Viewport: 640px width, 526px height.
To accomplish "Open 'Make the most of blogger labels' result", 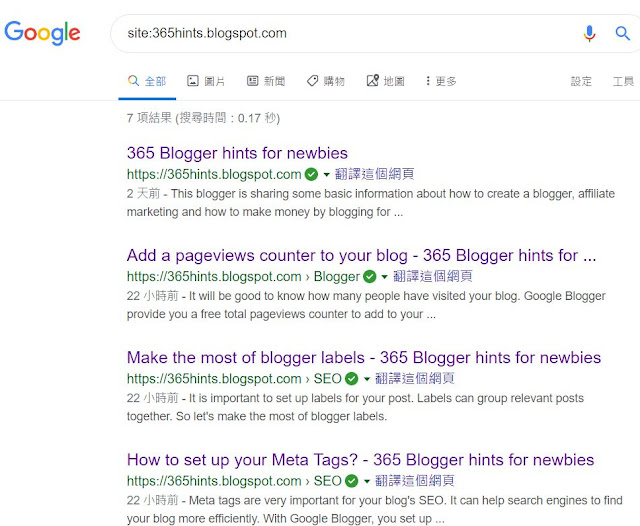I will coord(364,357).
